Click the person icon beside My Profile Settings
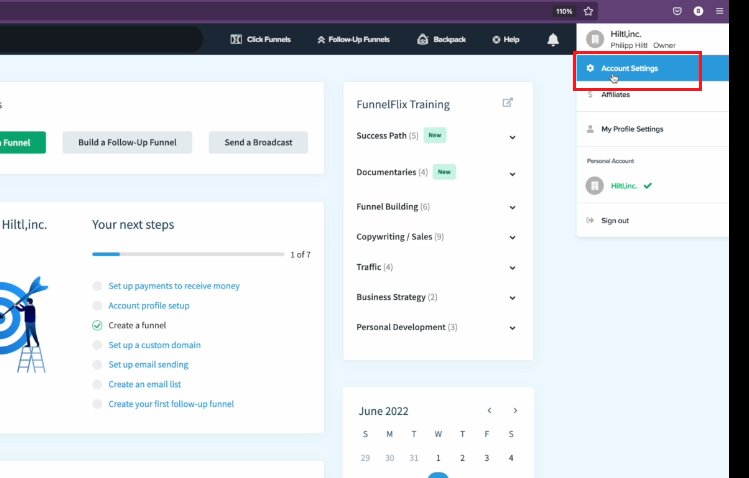The width and height of the screenshot is (749, 478). point(590,129)
